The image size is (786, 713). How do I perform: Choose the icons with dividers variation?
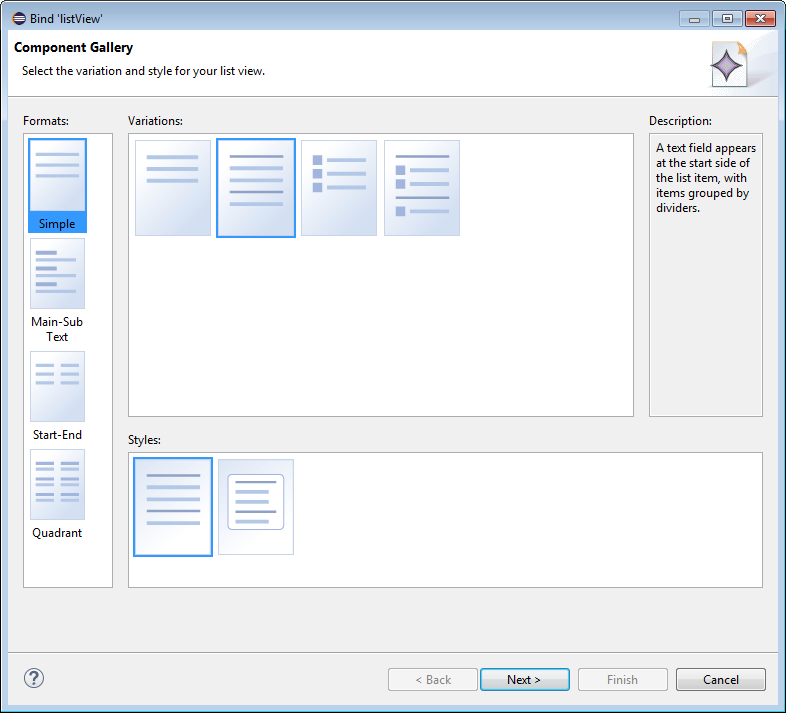click(422, 188)
